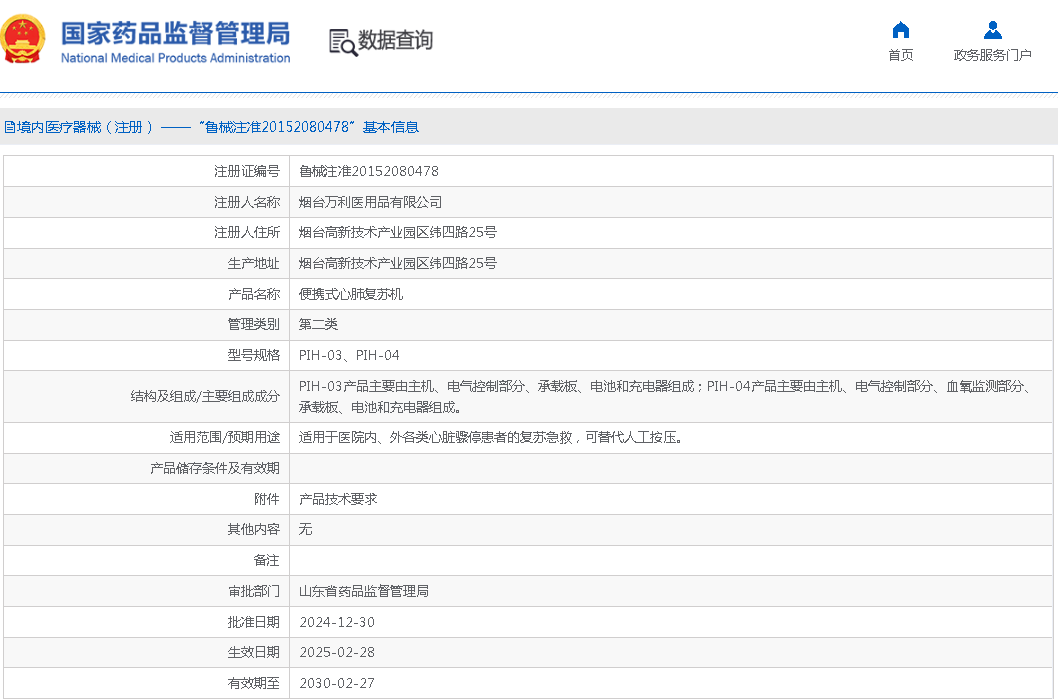Click the 产品技术要求 attachment text
This screenshot has height=699, width=1058.
(x=338, y=499)
